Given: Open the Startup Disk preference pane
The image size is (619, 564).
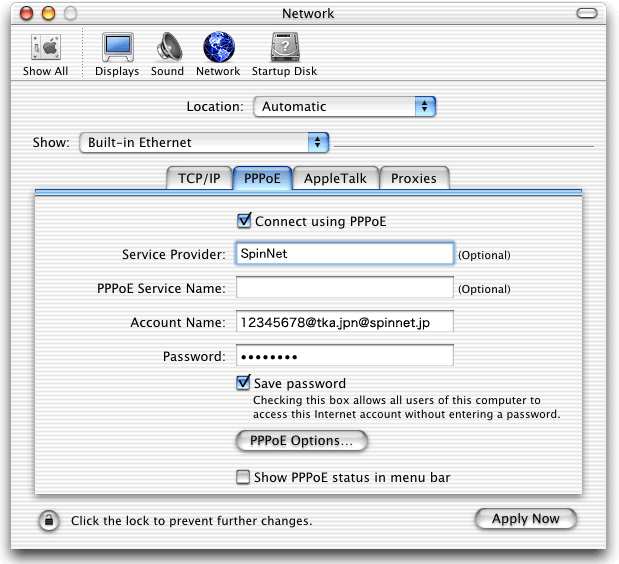Looking at the screenshot, I should coord(284,54).
